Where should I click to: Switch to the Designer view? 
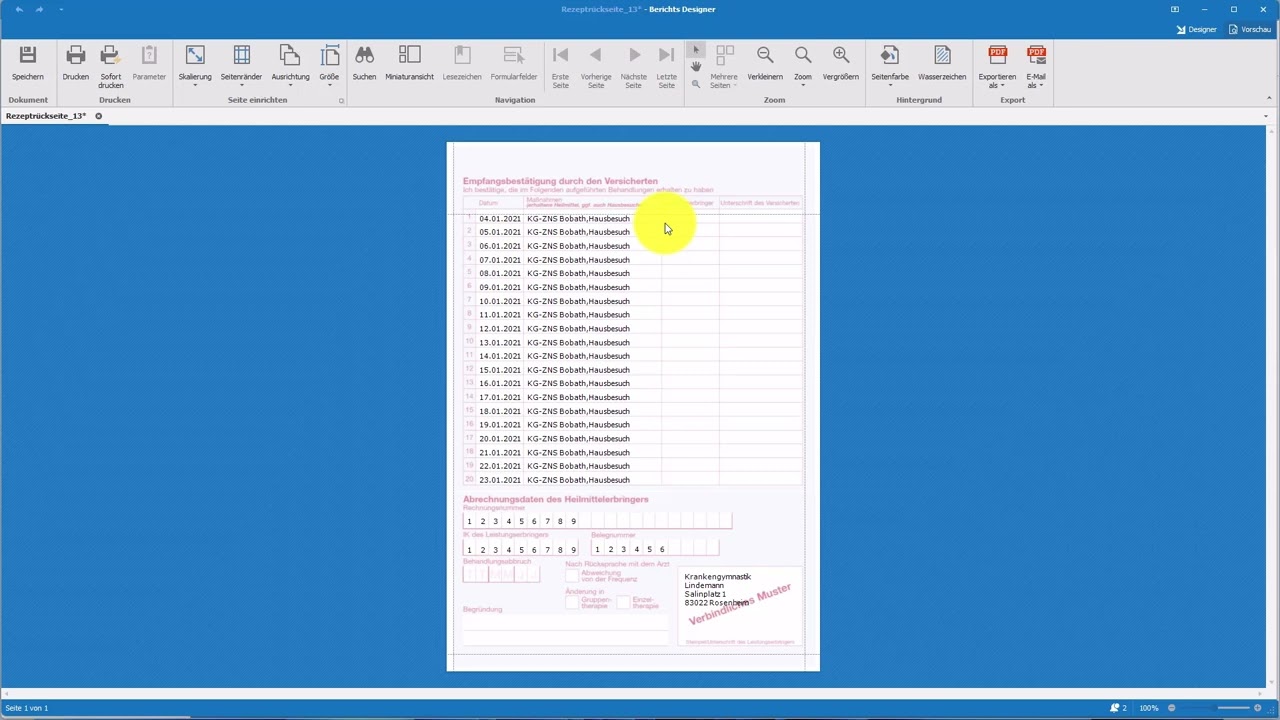pyautogui.click(x=1196, y=30)
